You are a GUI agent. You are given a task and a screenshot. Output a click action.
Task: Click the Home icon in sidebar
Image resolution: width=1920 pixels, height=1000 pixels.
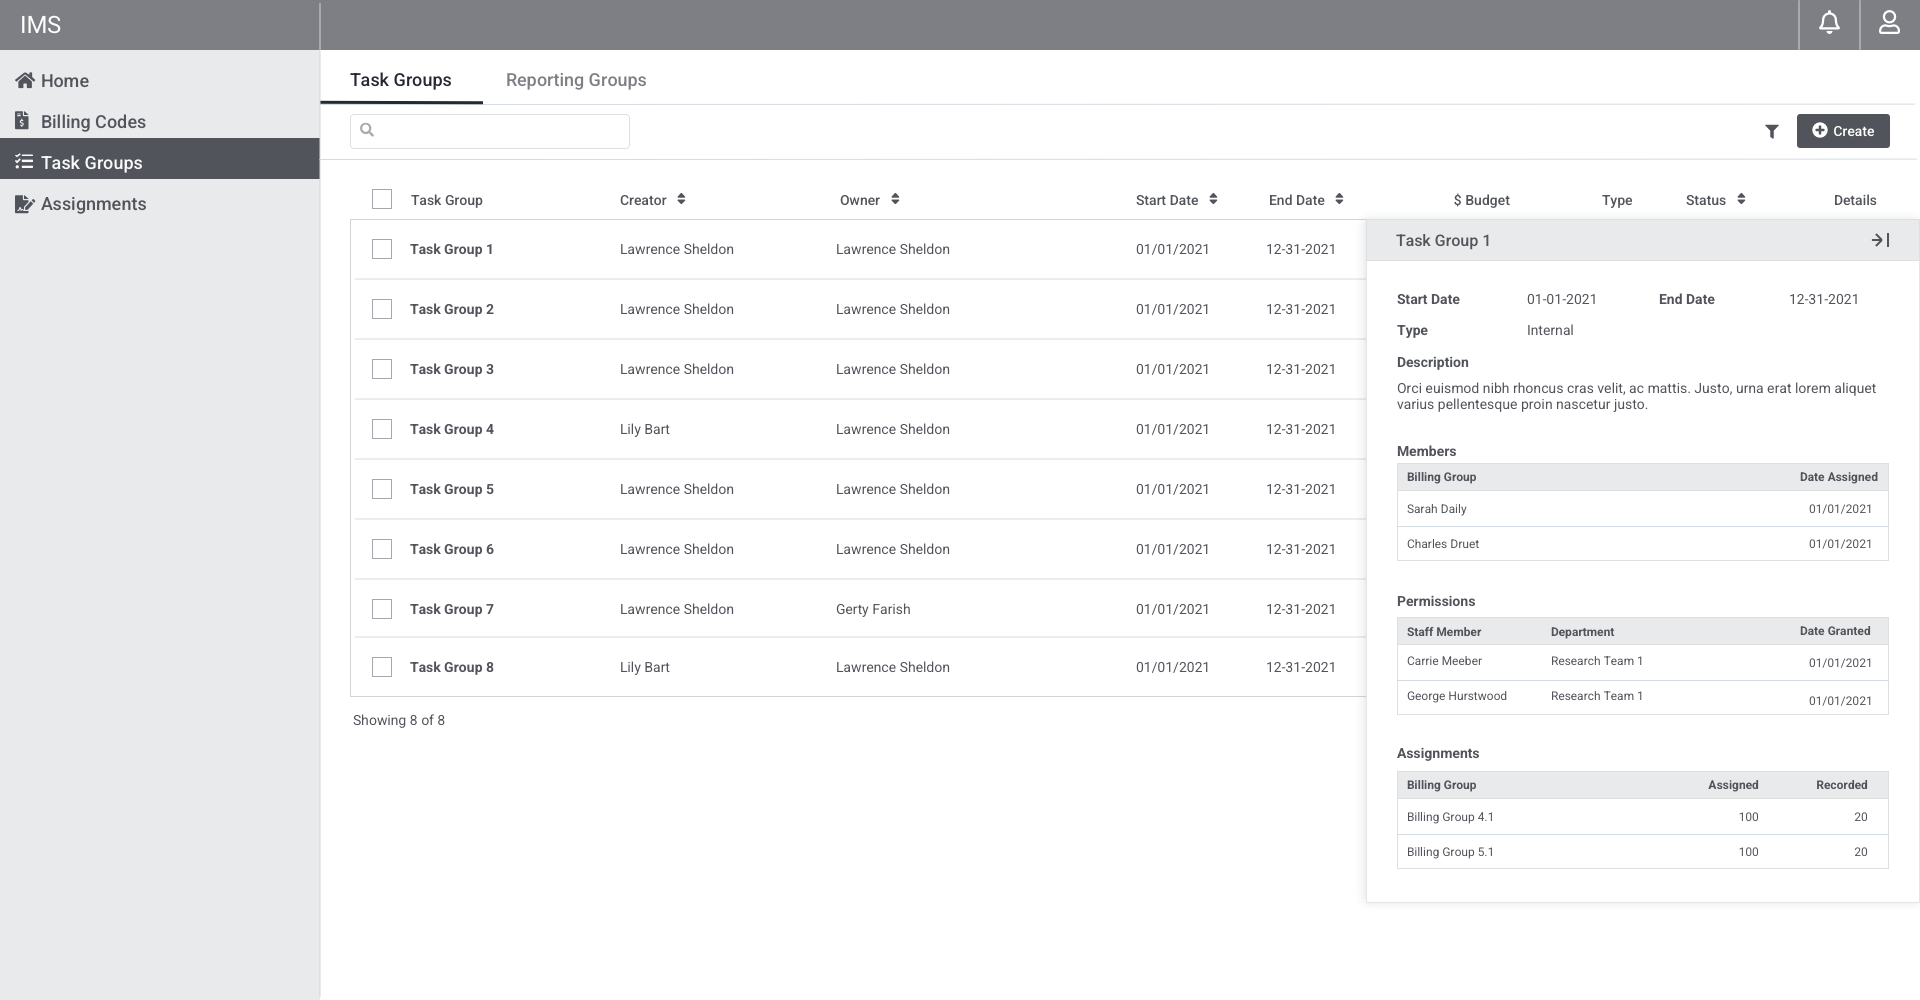25,81
